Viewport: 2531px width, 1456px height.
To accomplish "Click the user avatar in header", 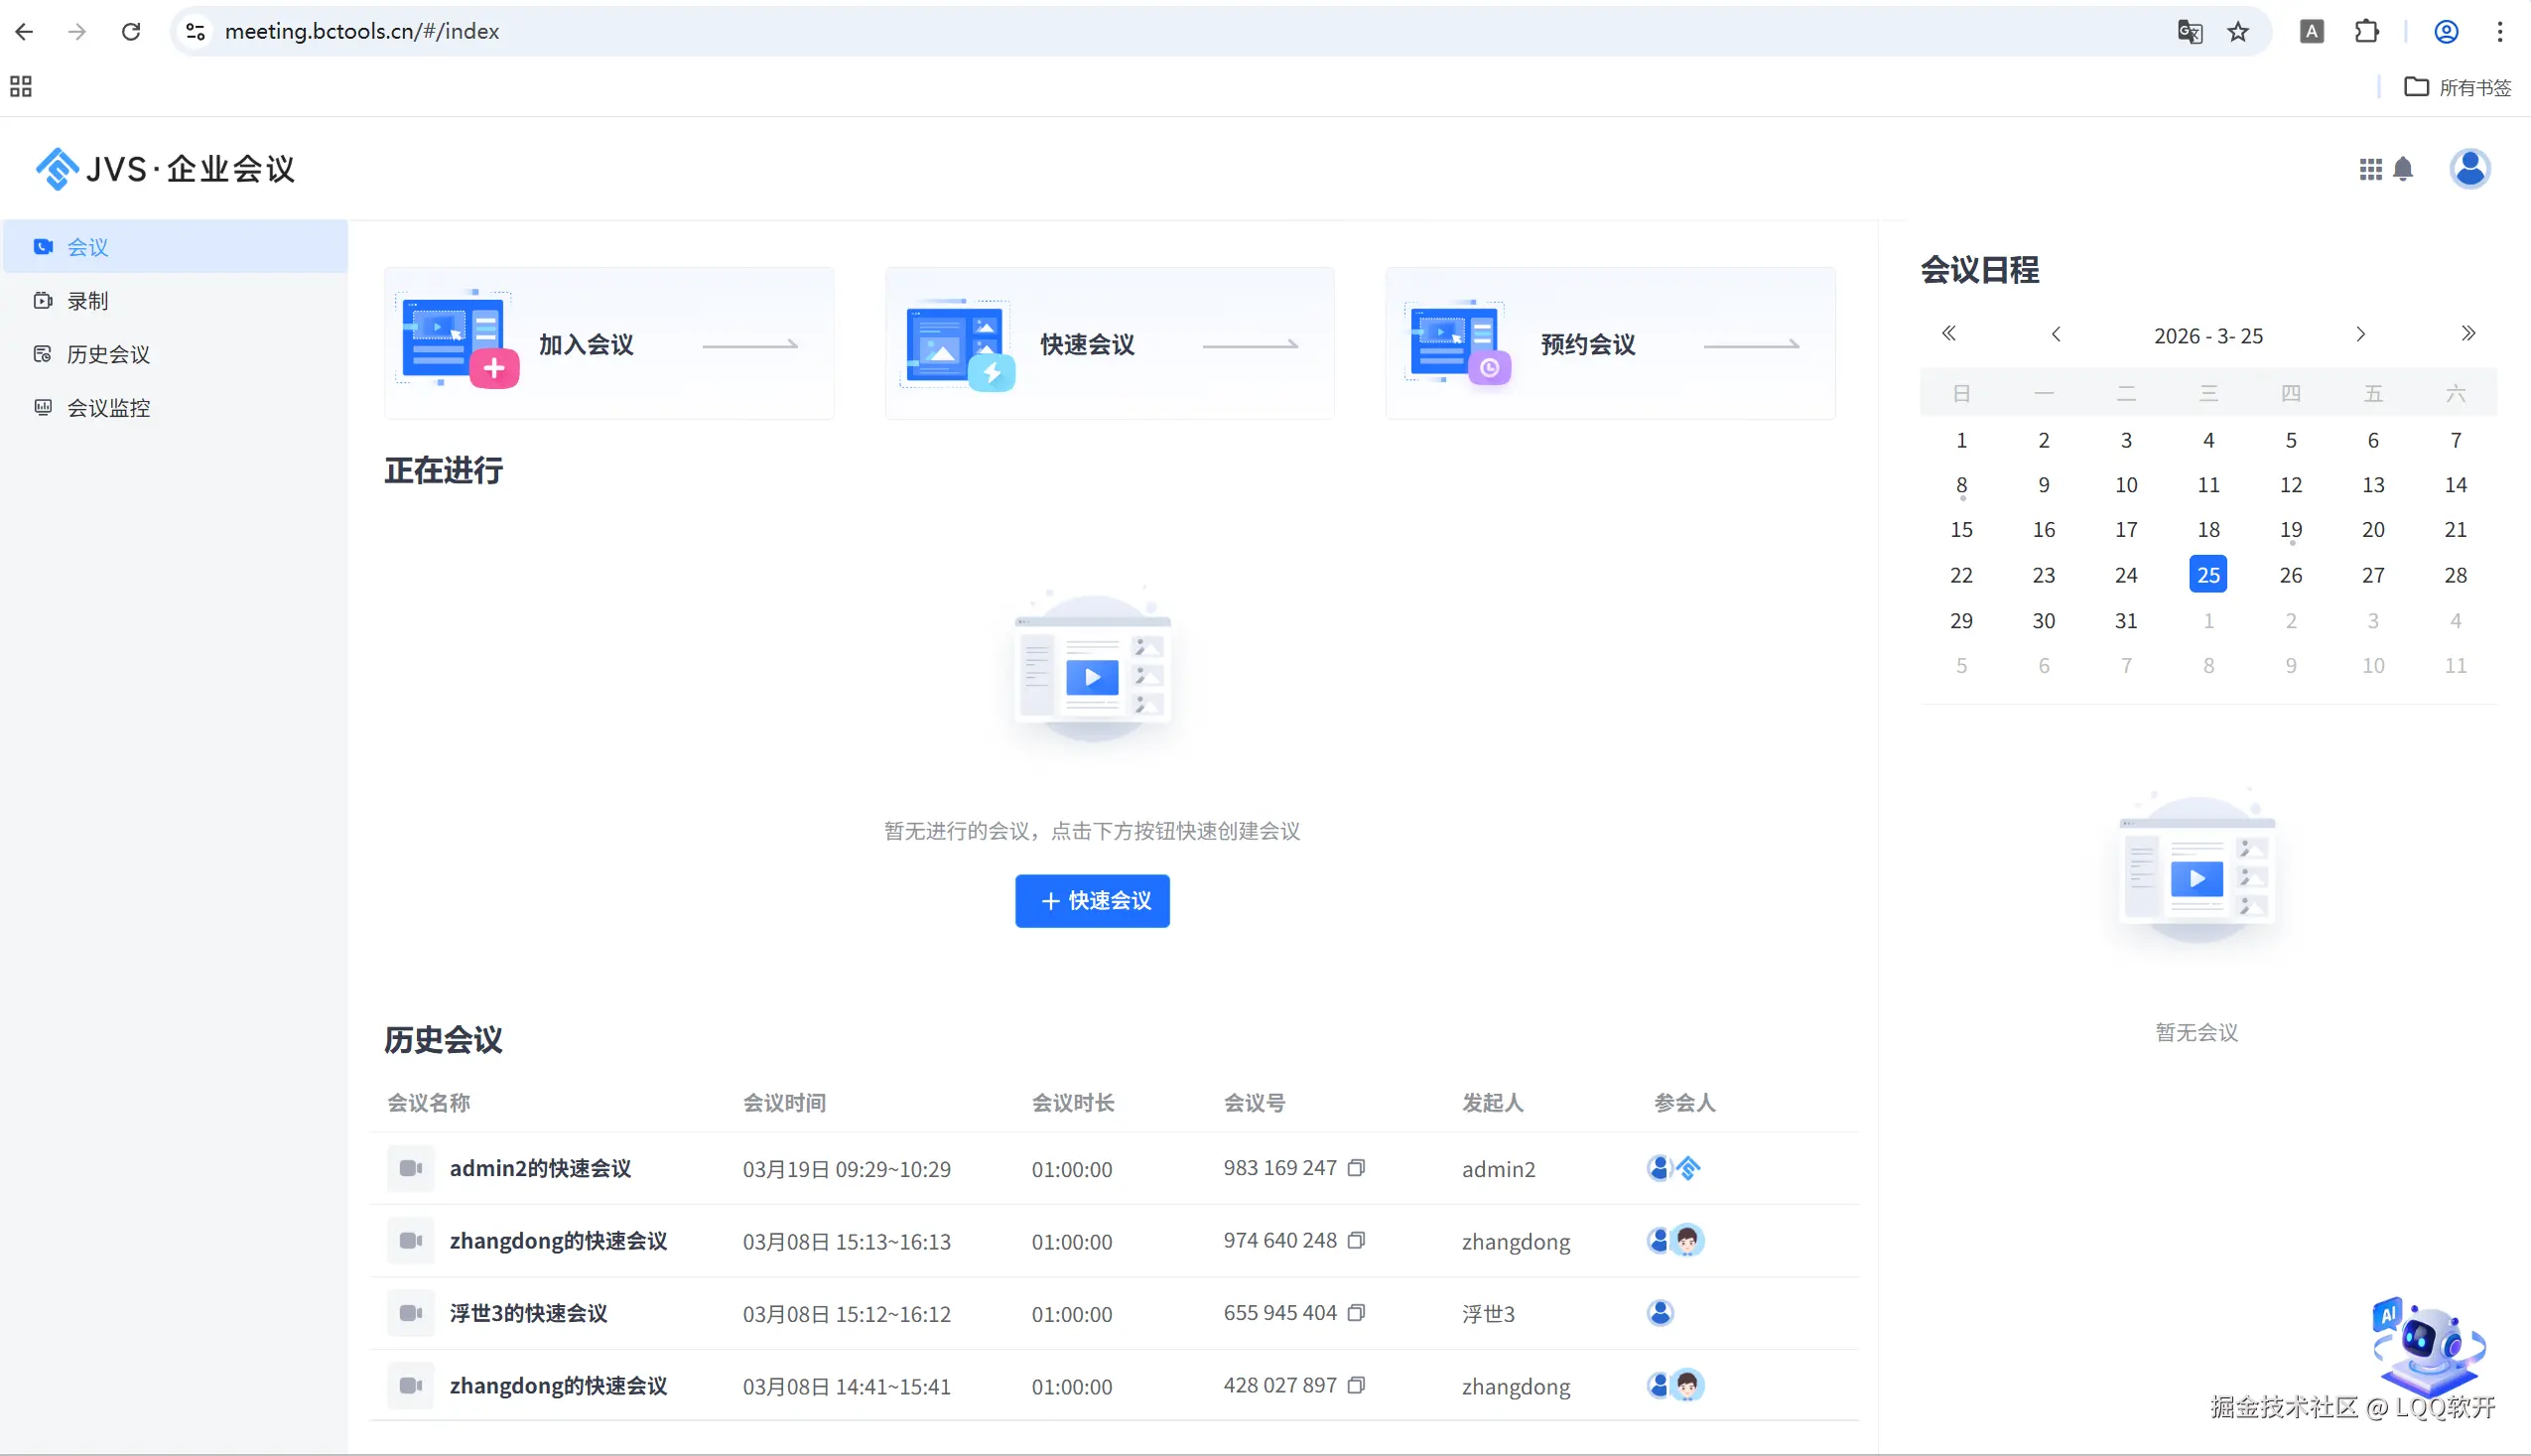I will 2468,169.
